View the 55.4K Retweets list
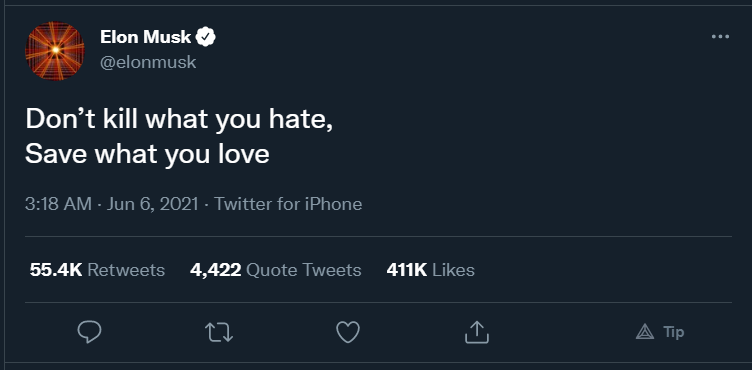The width and height of the screenshot is (752, 370). tap(97, 270)
